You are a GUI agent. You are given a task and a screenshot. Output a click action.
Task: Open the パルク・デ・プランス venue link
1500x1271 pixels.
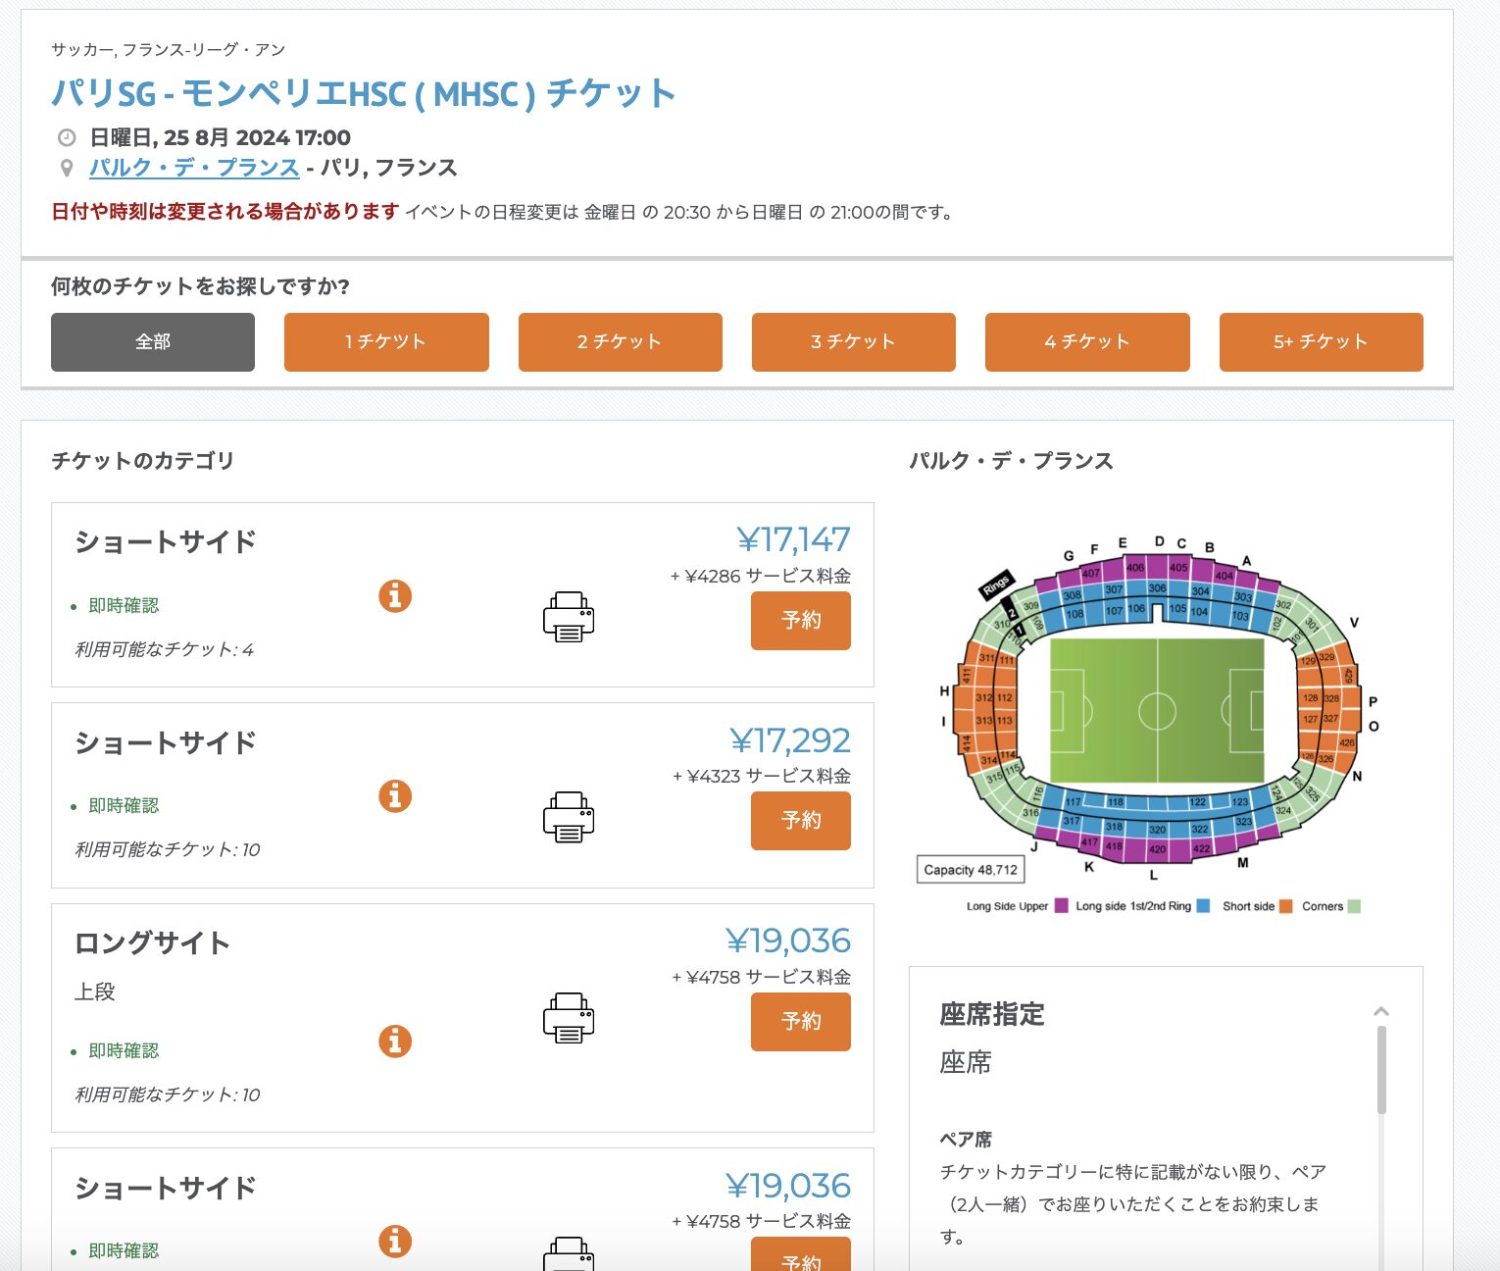[194, 168]
